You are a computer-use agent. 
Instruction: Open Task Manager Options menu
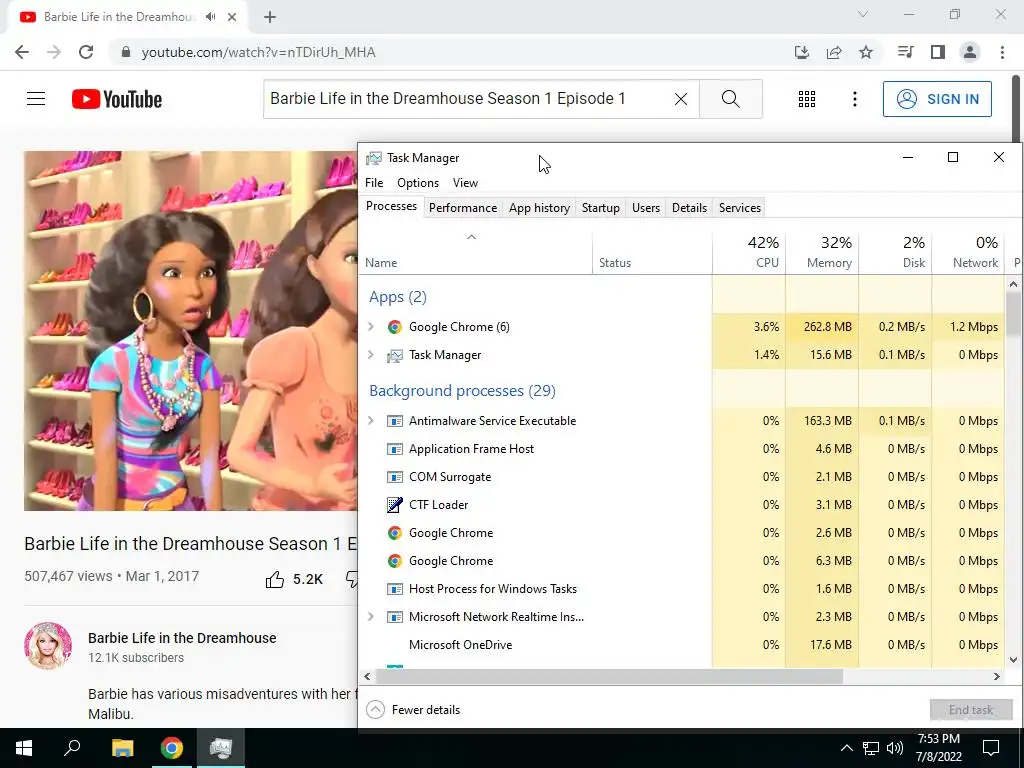[418, 183]
